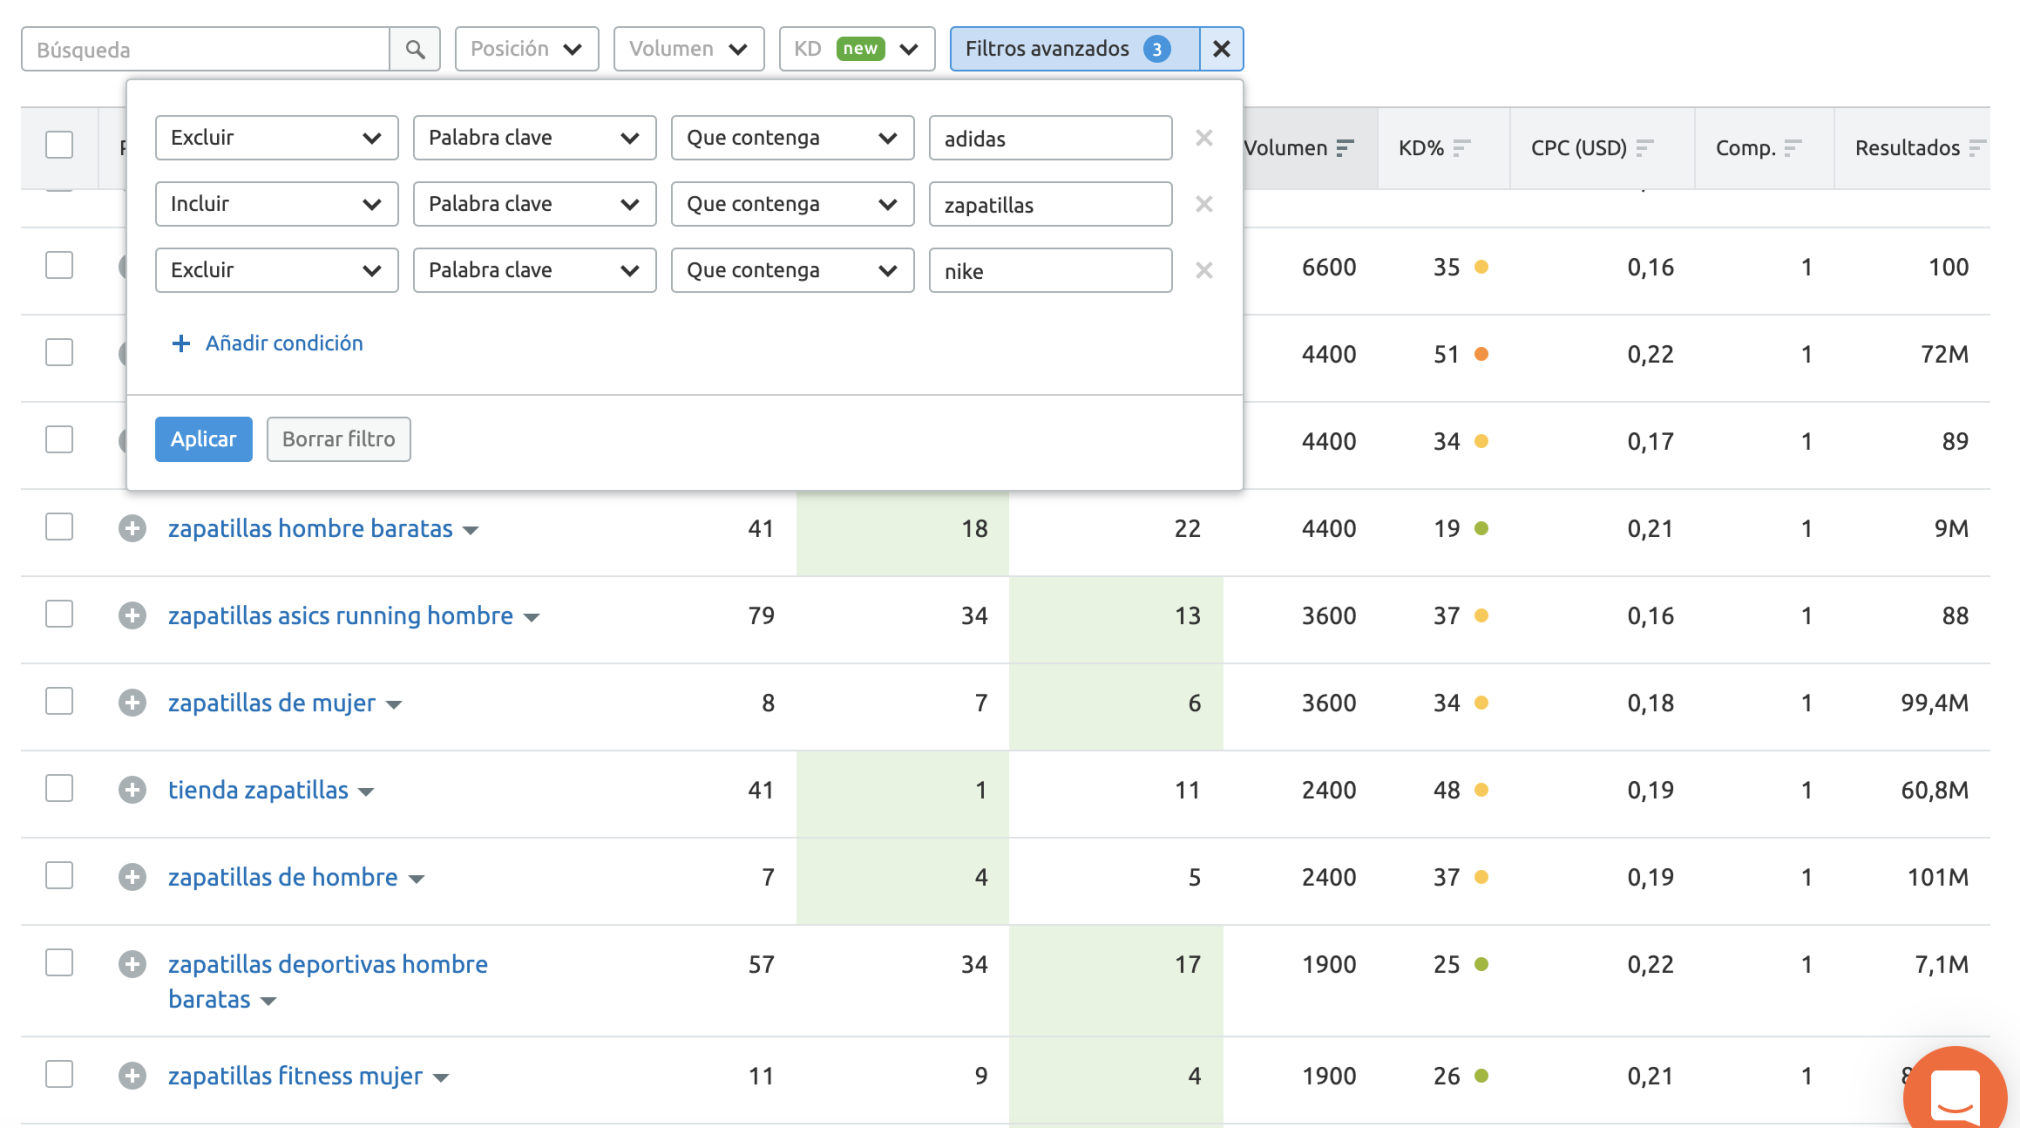
Task: Open the KD new filter menu
Action: click(856, 49)
